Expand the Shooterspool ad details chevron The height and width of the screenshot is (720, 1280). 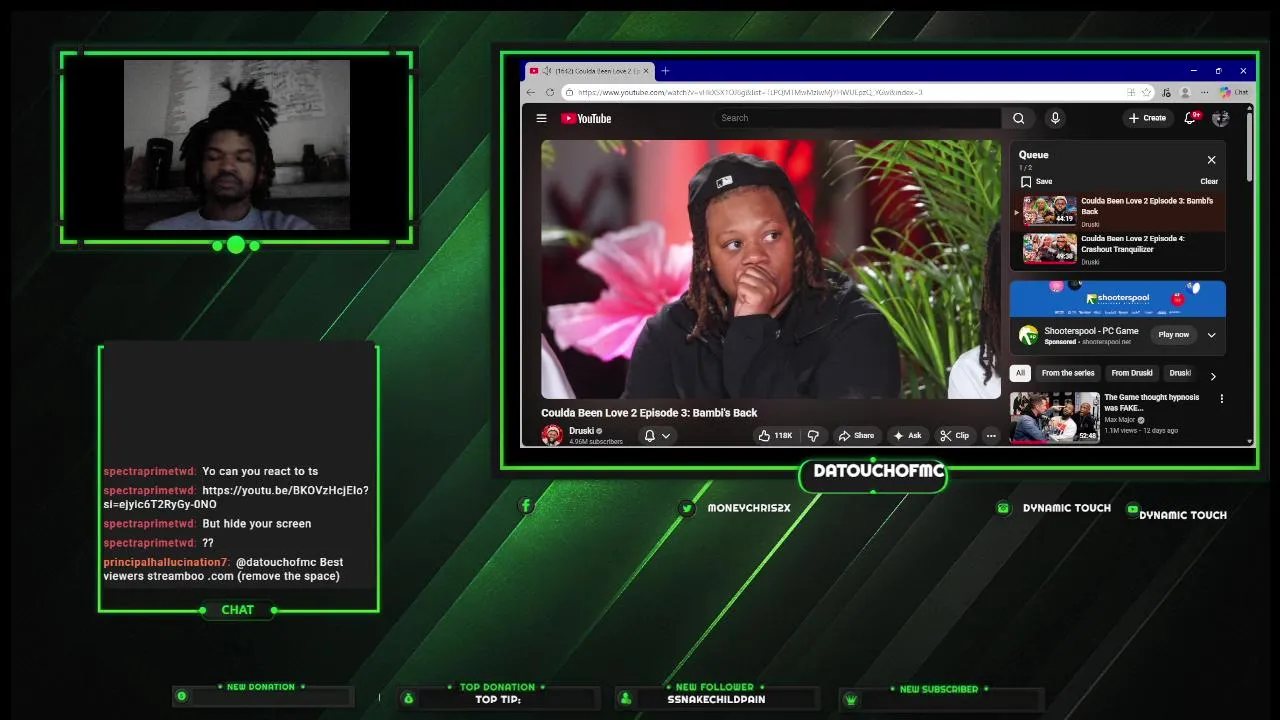click(1211, 335)
